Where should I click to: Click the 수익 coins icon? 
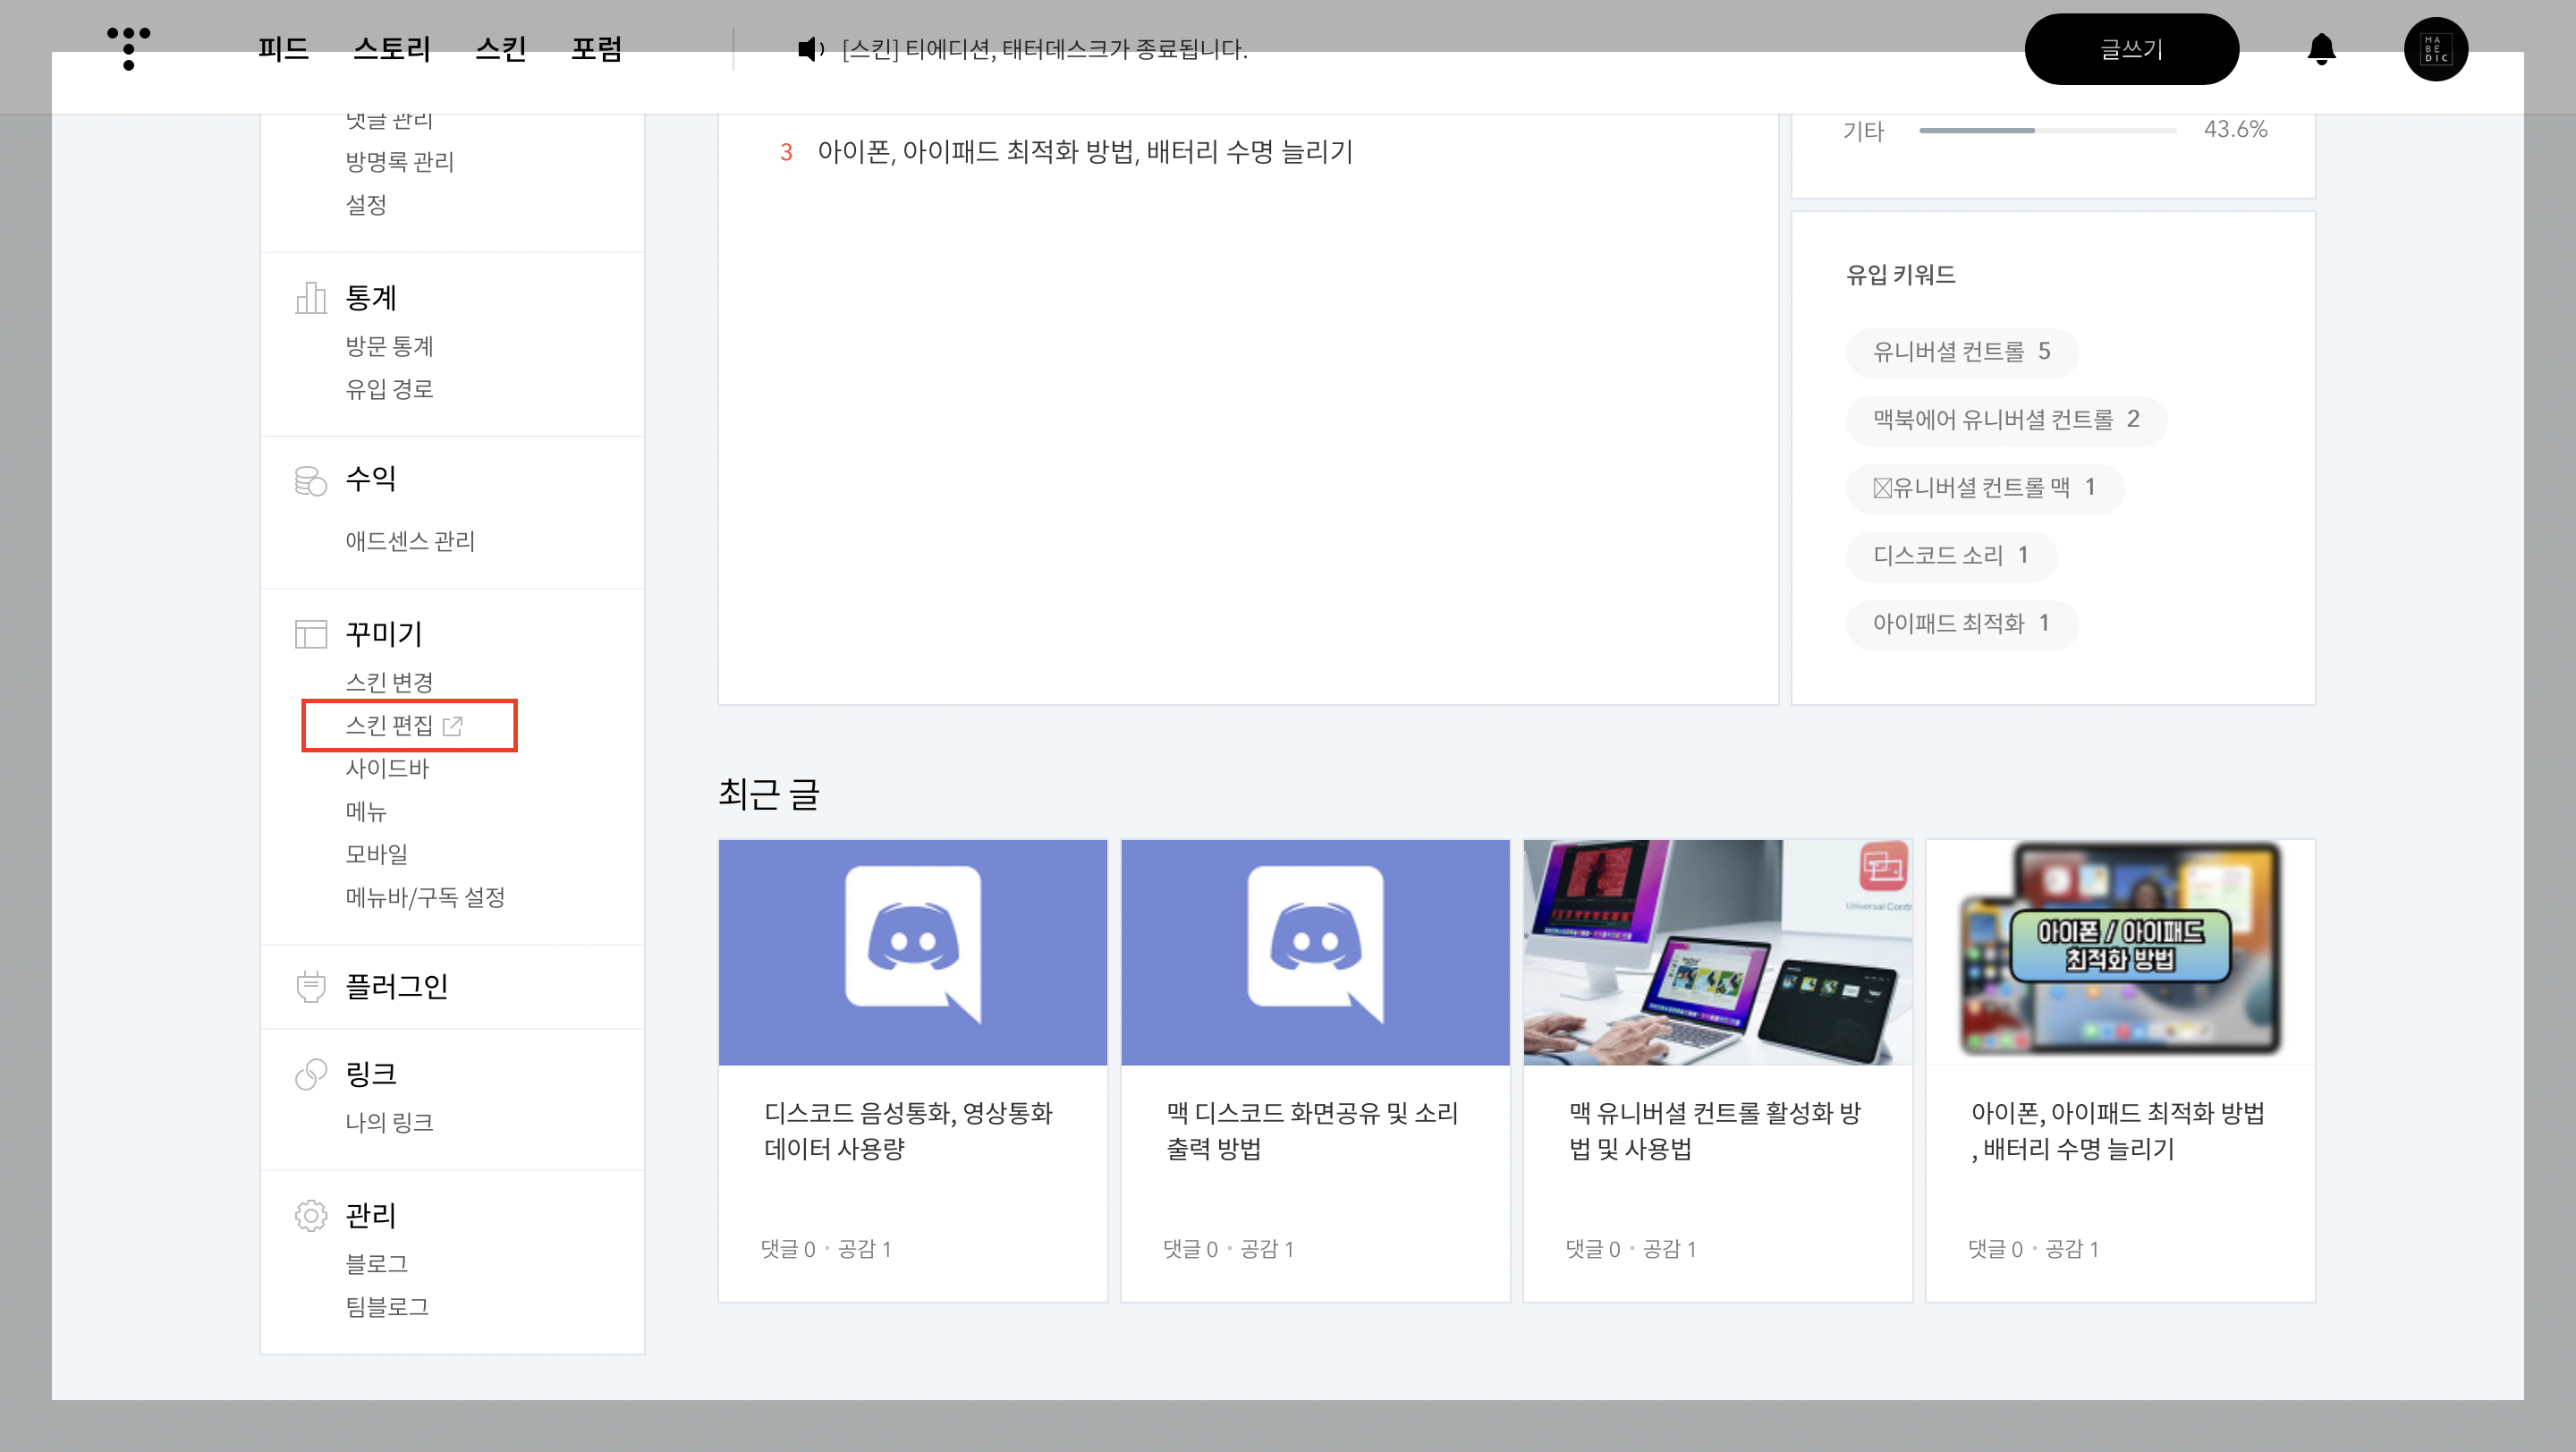tap(311, 480)
